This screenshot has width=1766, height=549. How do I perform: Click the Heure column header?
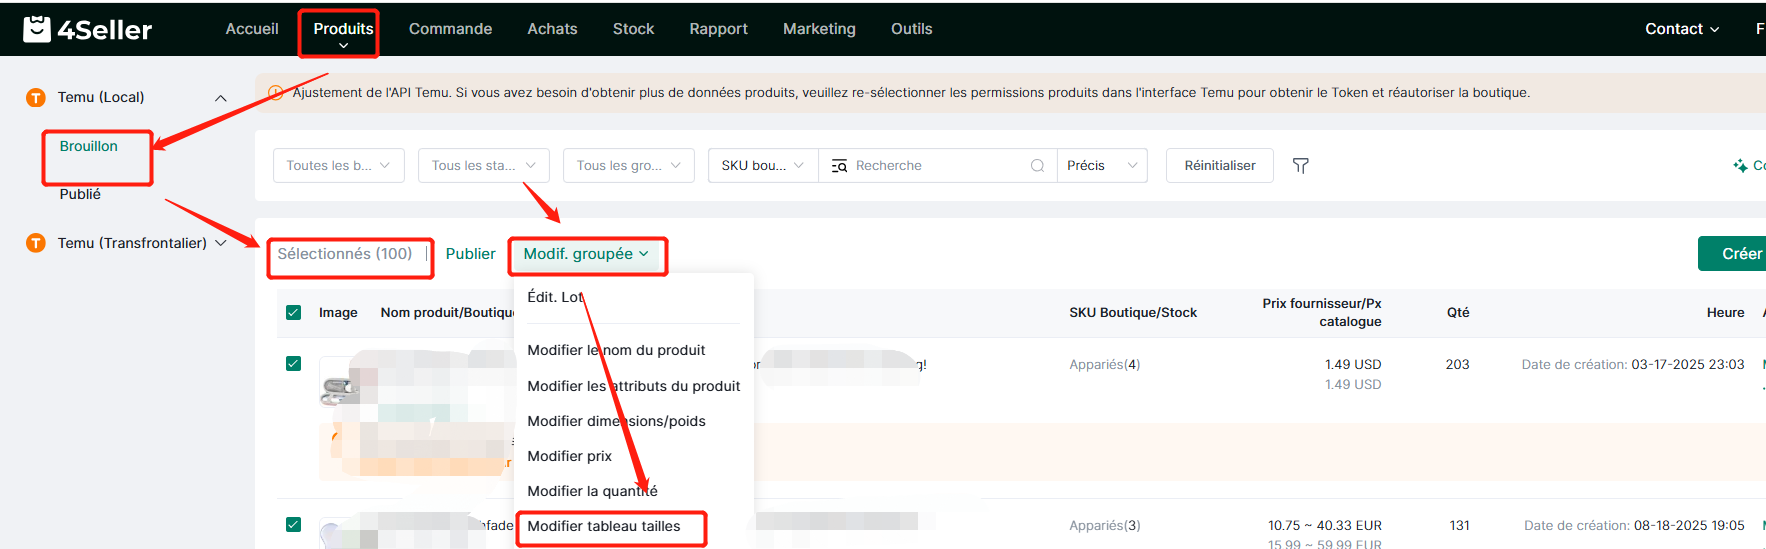(1725, 313)
